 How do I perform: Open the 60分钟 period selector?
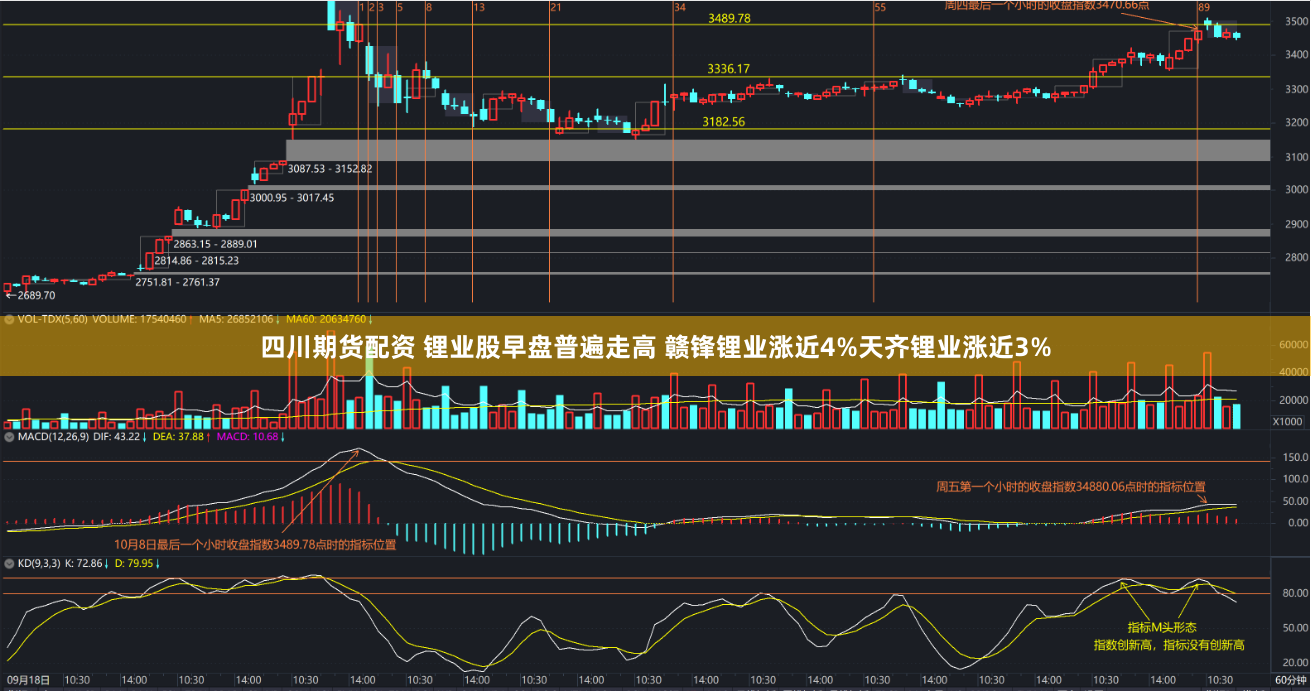click(x=1291, y=680)
